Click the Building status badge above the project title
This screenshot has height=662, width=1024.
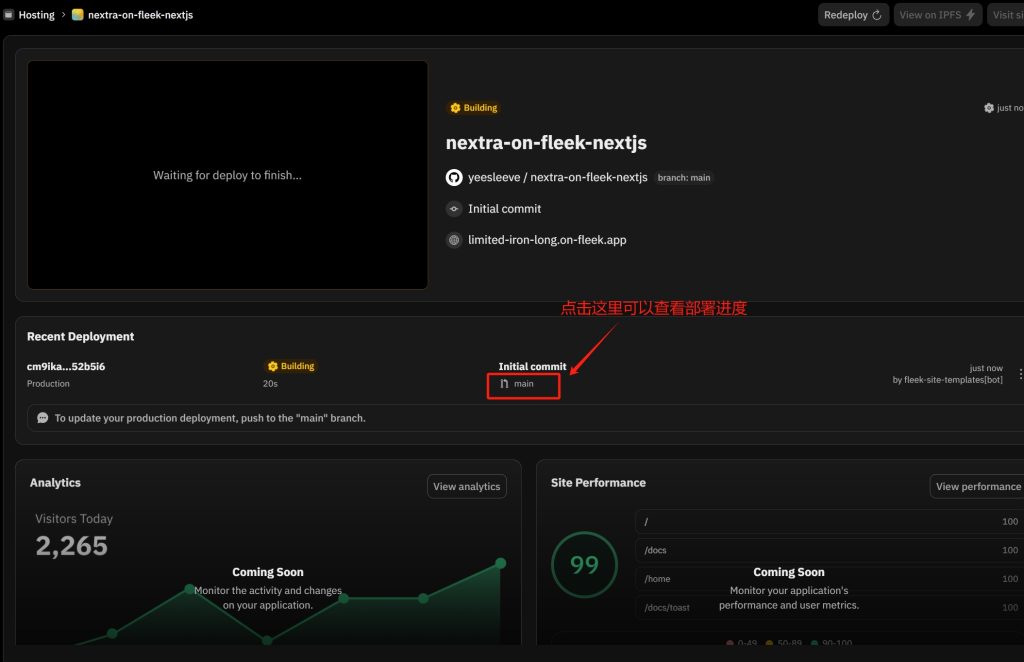click(473, 108)
